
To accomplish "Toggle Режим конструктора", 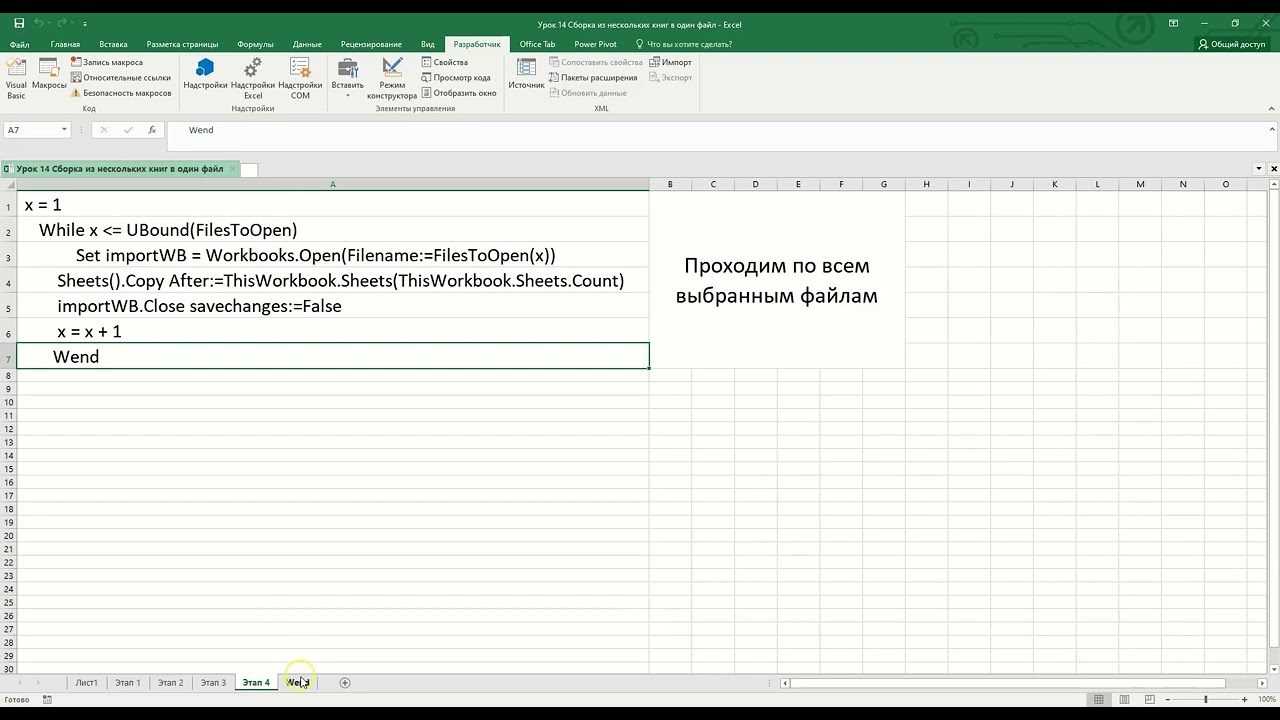I will pos(392,79).
